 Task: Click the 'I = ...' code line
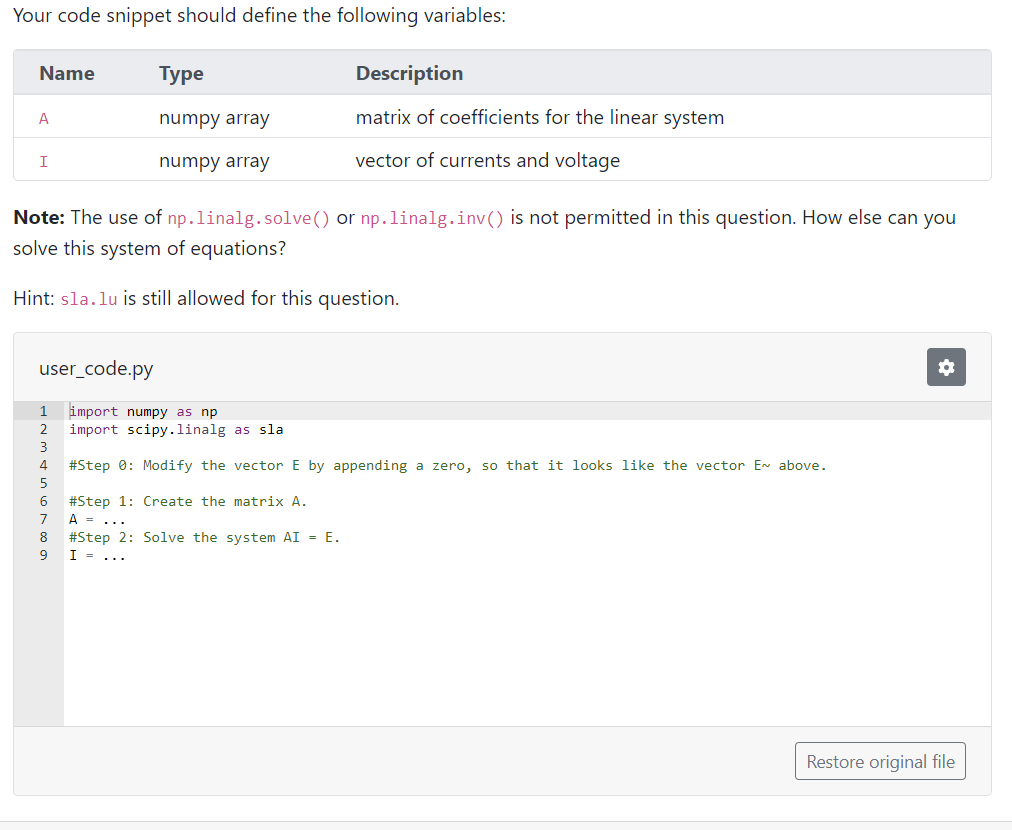(97, 556)
